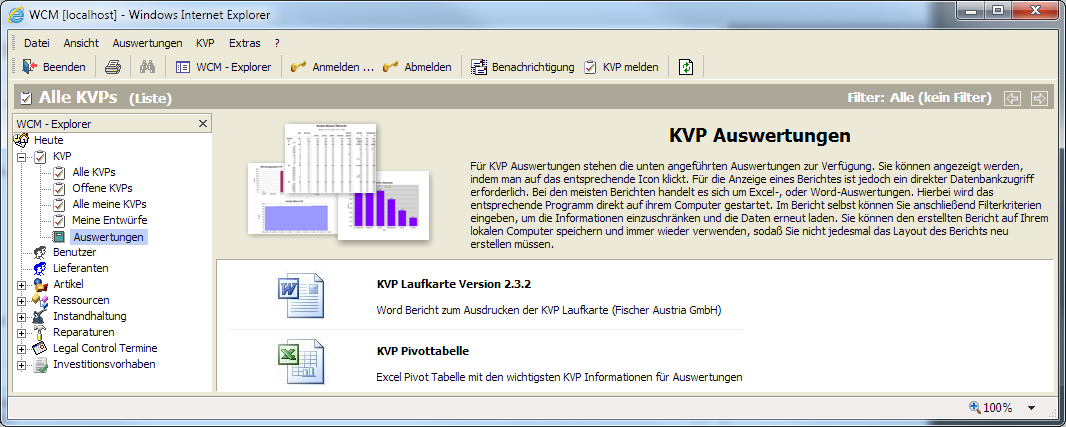Open Meine Entwürfe in the tree
Image resolution: width=1066 pixels, height=427 pixels.
109,220
